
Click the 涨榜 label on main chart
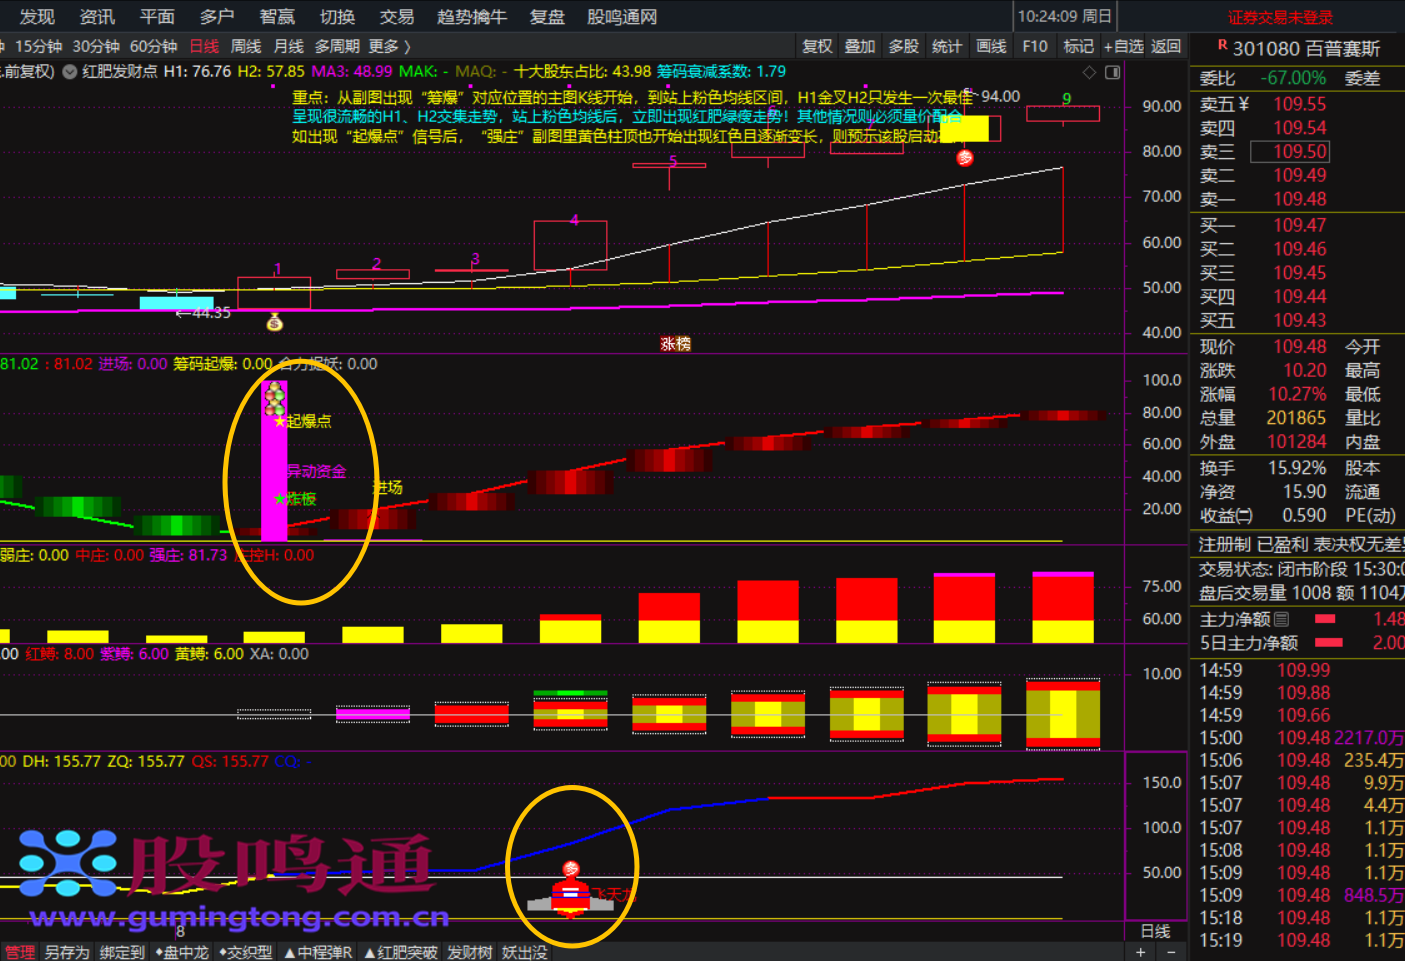[x=676, y=344]
